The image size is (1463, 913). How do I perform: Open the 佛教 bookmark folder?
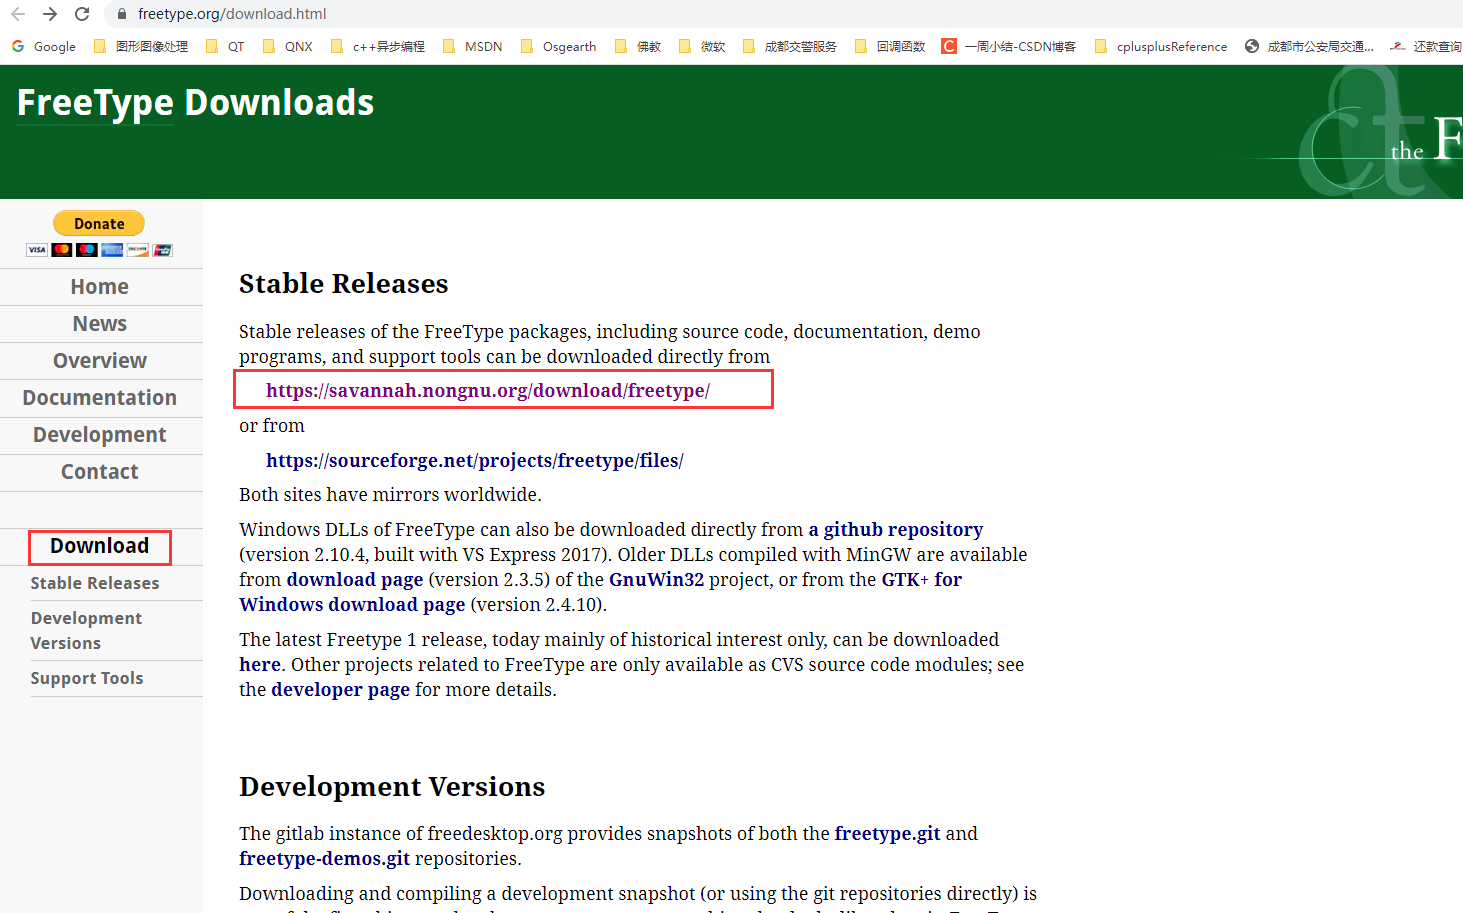click(637, 46)
